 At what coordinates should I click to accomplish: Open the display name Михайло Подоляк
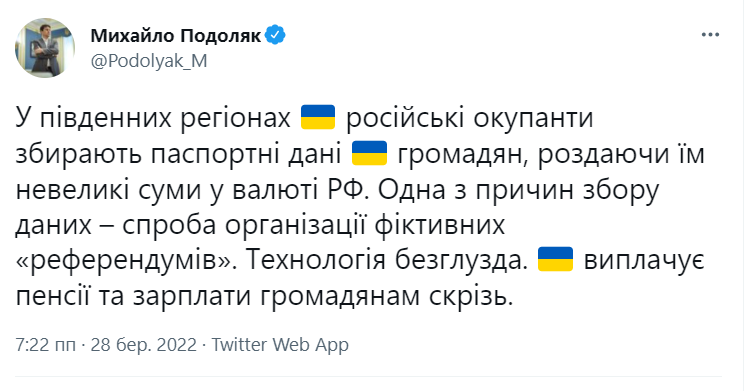pyautogui.click(x=176, y=35)
